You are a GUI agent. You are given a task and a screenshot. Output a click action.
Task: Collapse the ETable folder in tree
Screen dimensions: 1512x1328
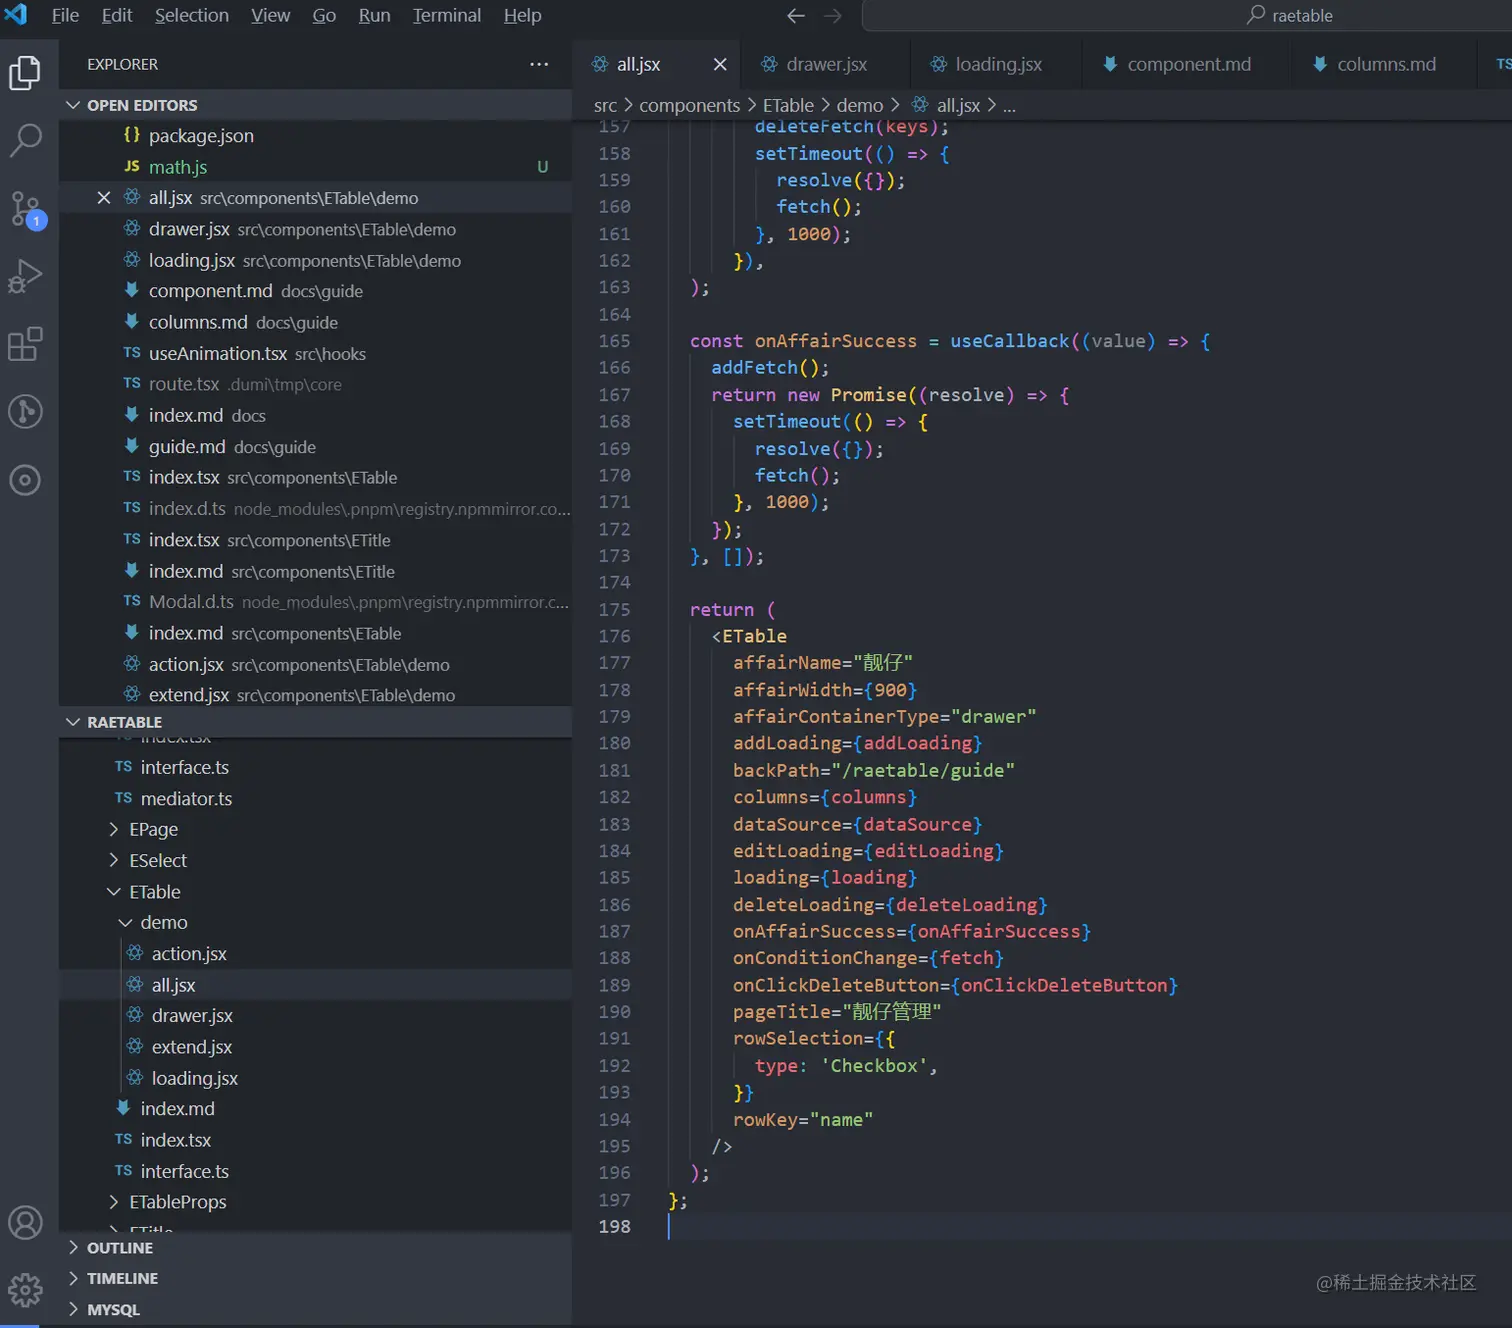coord(154,891)
